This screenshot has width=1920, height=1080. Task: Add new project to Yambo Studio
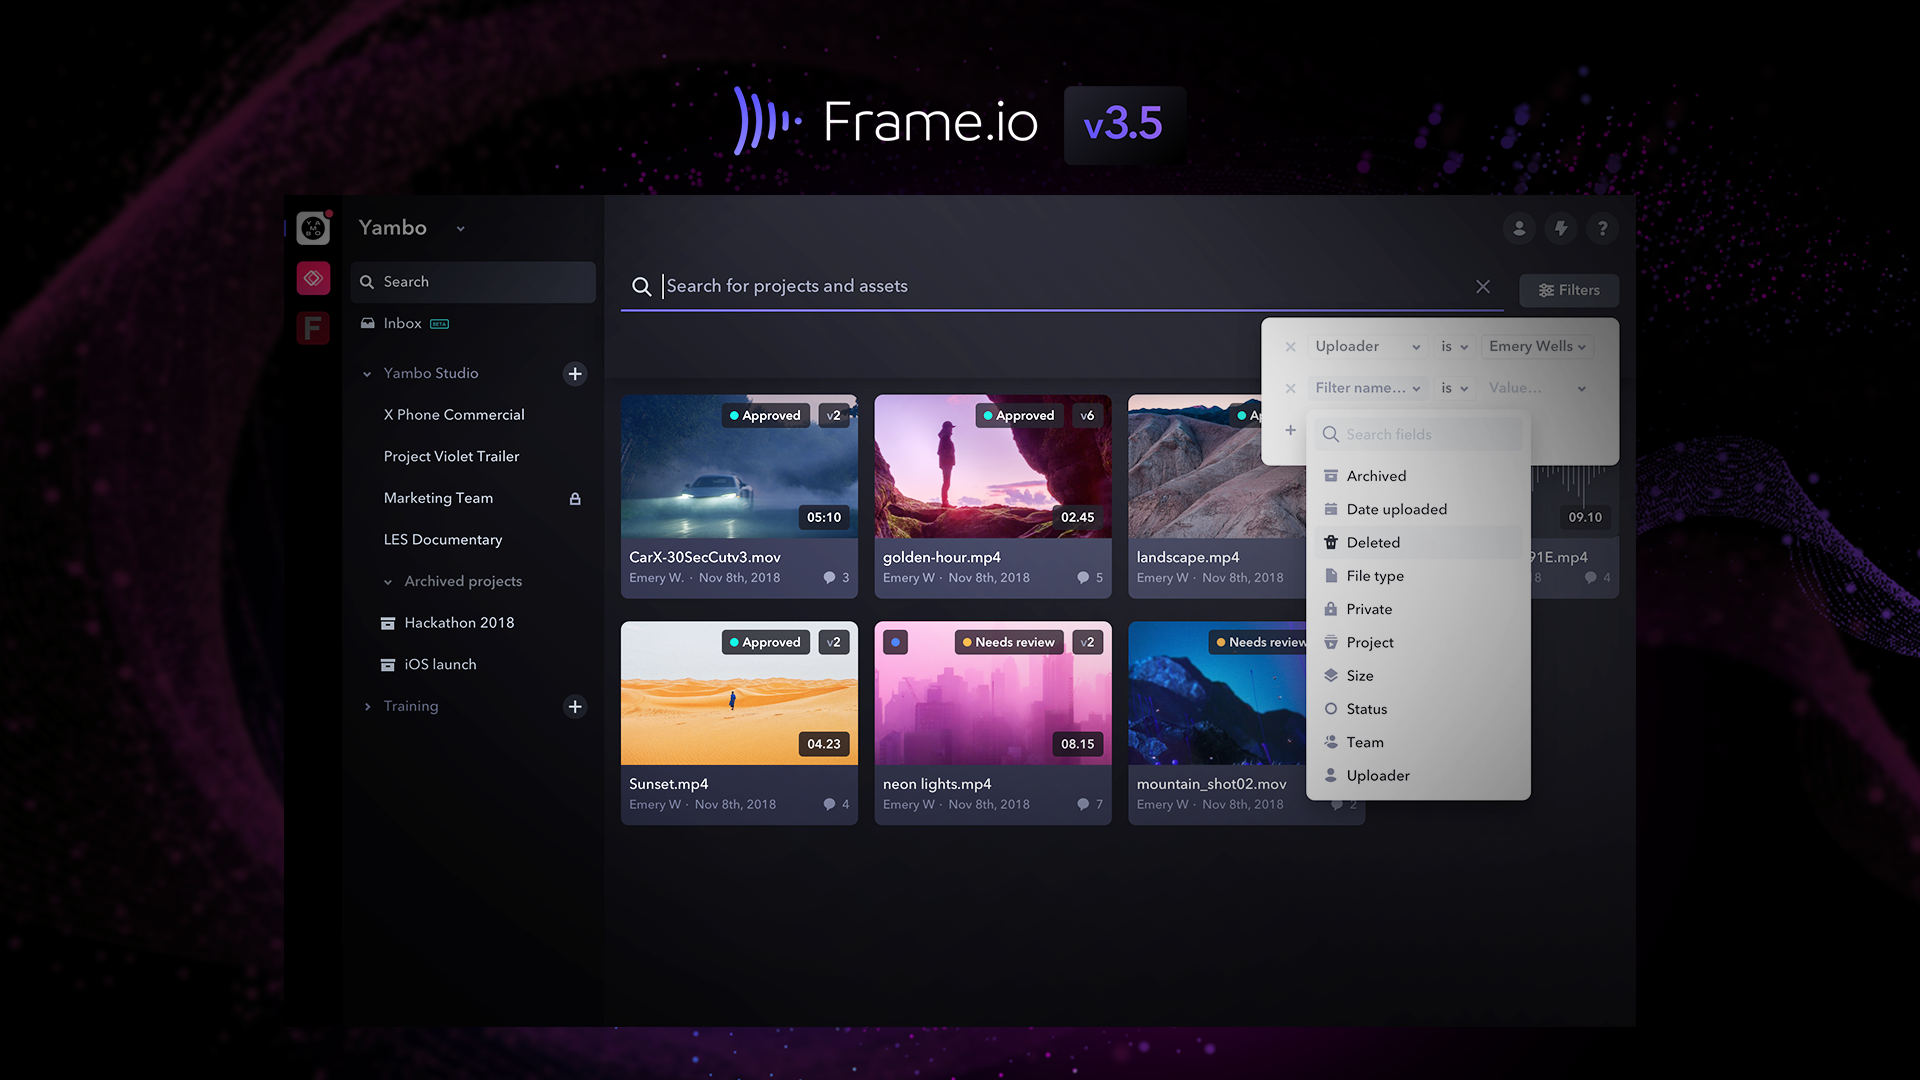coord(575,374)
